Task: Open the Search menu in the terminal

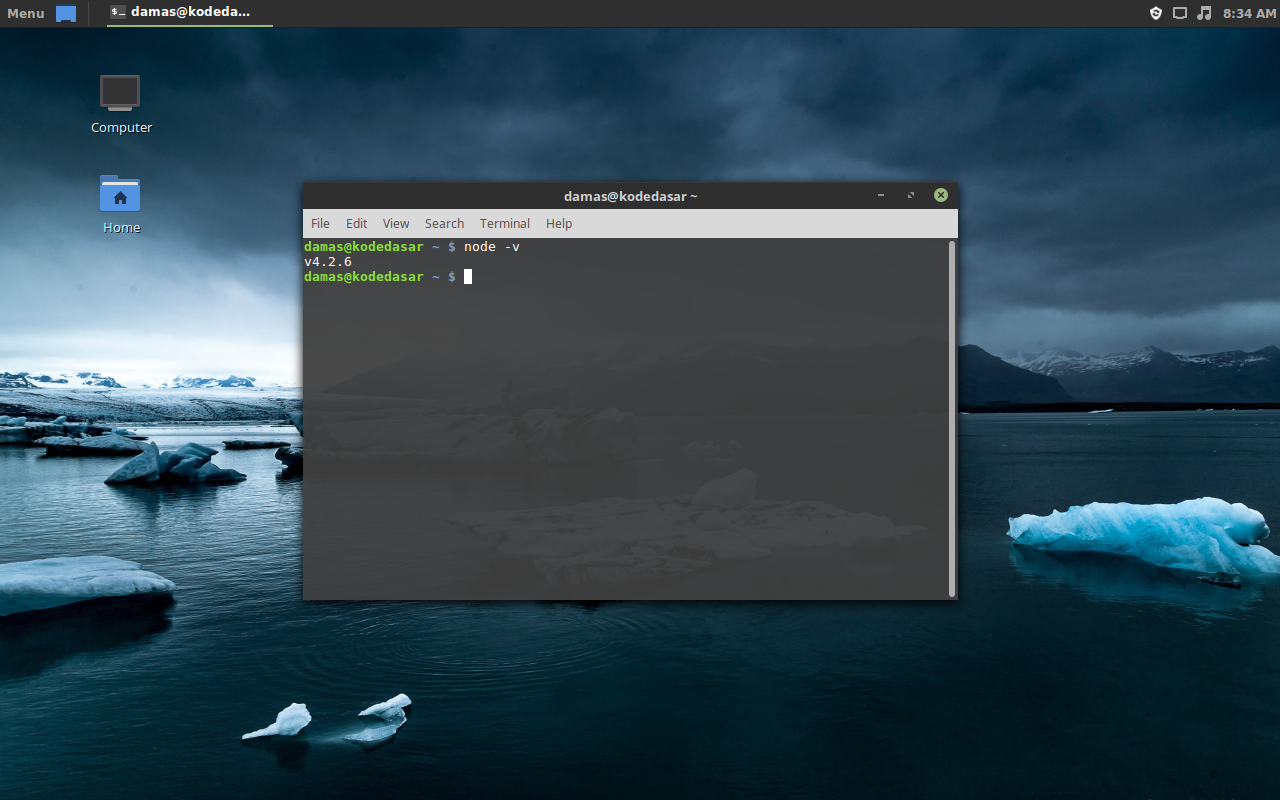Action: [x=444, y=223]
